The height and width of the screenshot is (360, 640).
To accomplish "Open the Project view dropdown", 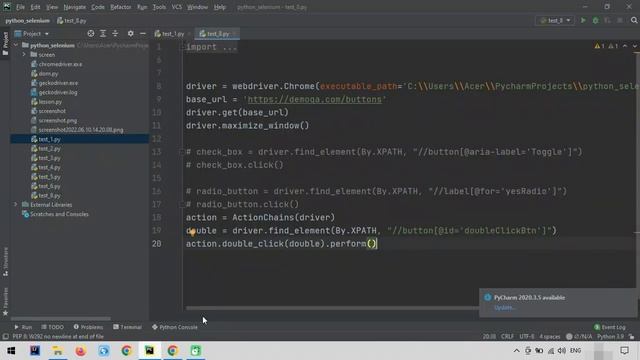I will [x=32, y=33].
